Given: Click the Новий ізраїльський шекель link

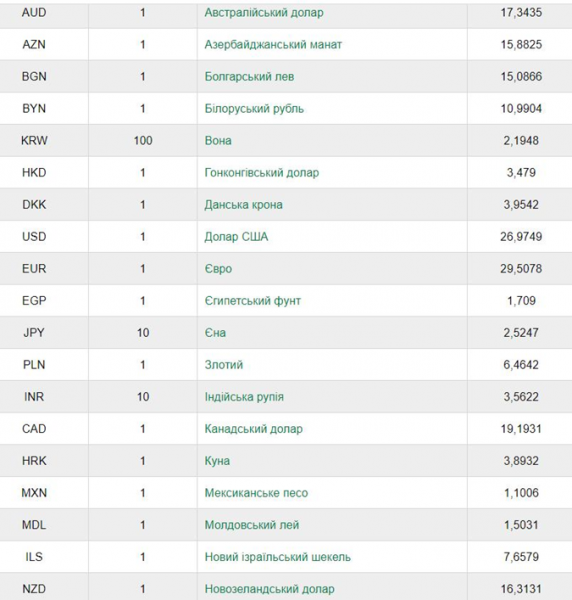Looking at the screenshot, I should (x=278, y=557).
